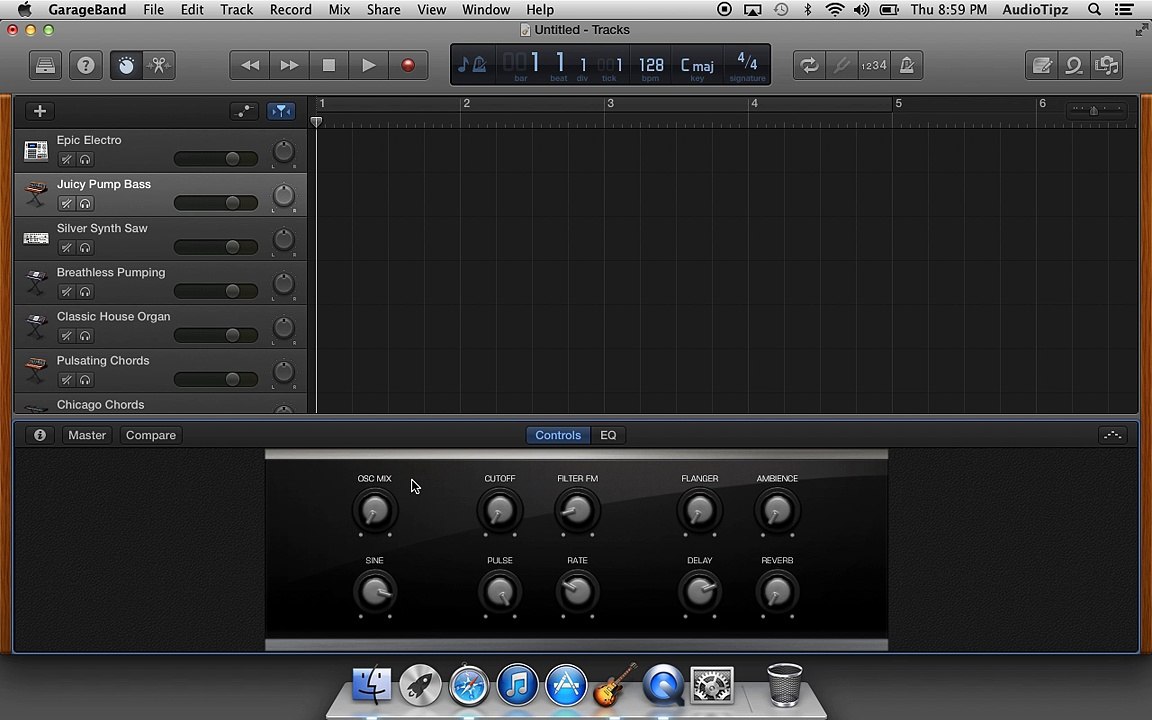Open the Editors scissors button
This screenshot has width=1152, height=720.
158,65
